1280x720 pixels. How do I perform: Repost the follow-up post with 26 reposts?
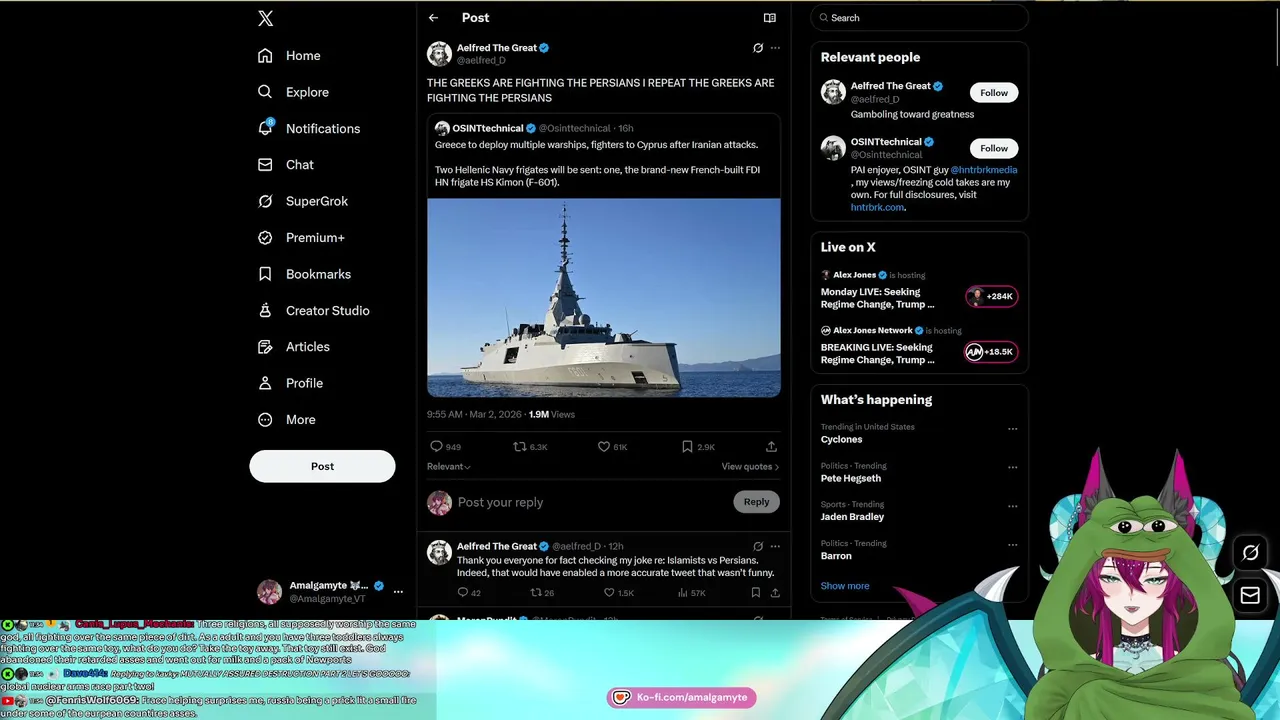click(x=536, y=593)
